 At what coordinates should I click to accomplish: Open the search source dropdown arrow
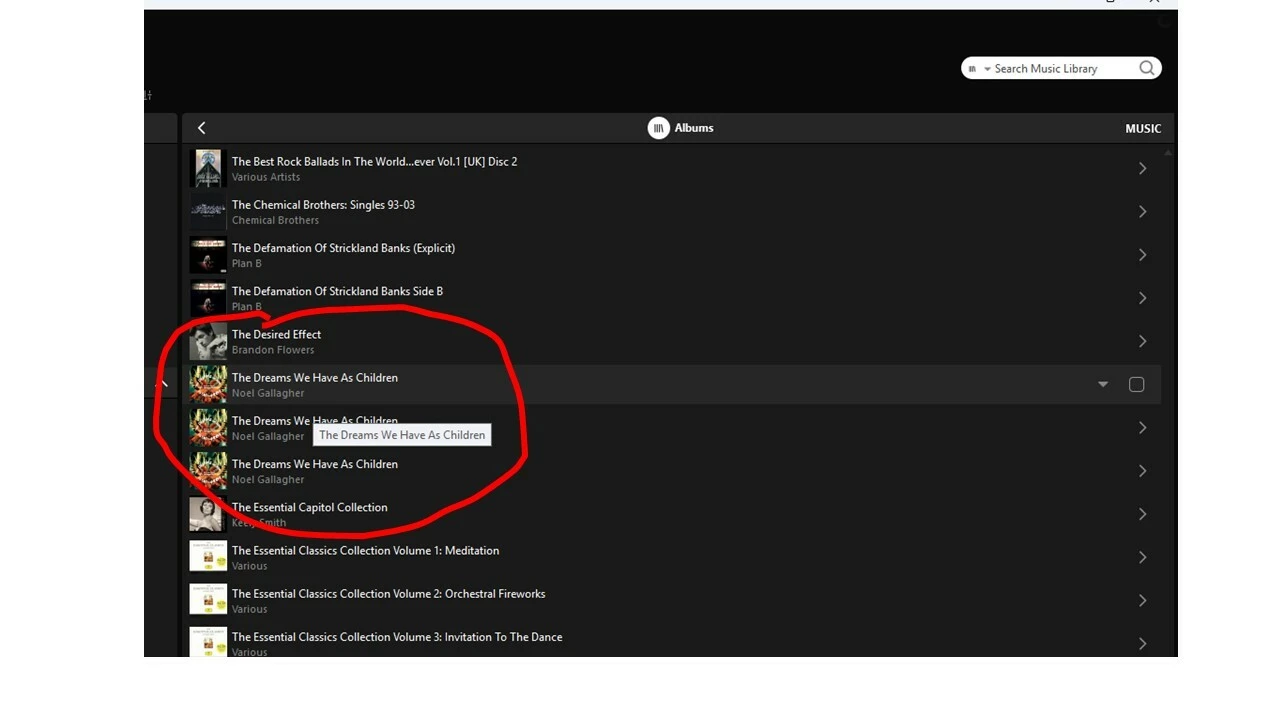987,69
